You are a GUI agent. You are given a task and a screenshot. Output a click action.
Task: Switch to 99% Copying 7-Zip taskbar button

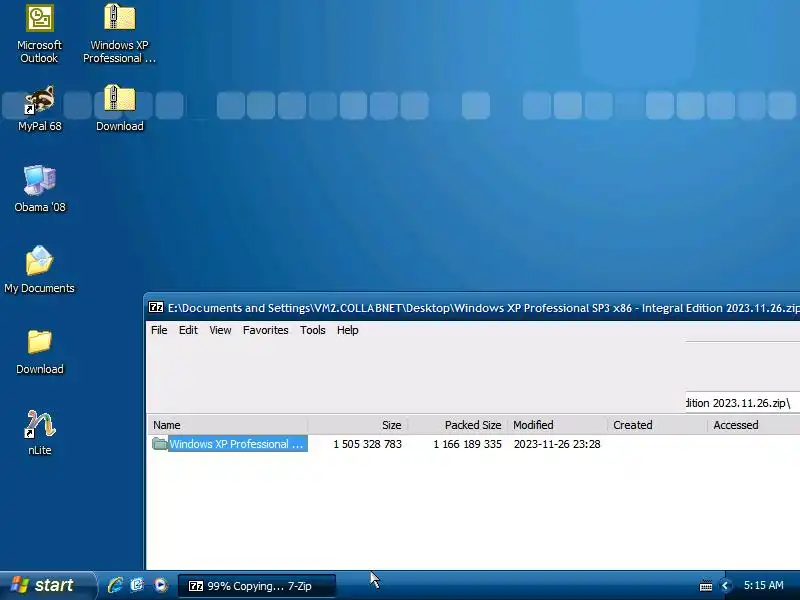pos(257,586)
